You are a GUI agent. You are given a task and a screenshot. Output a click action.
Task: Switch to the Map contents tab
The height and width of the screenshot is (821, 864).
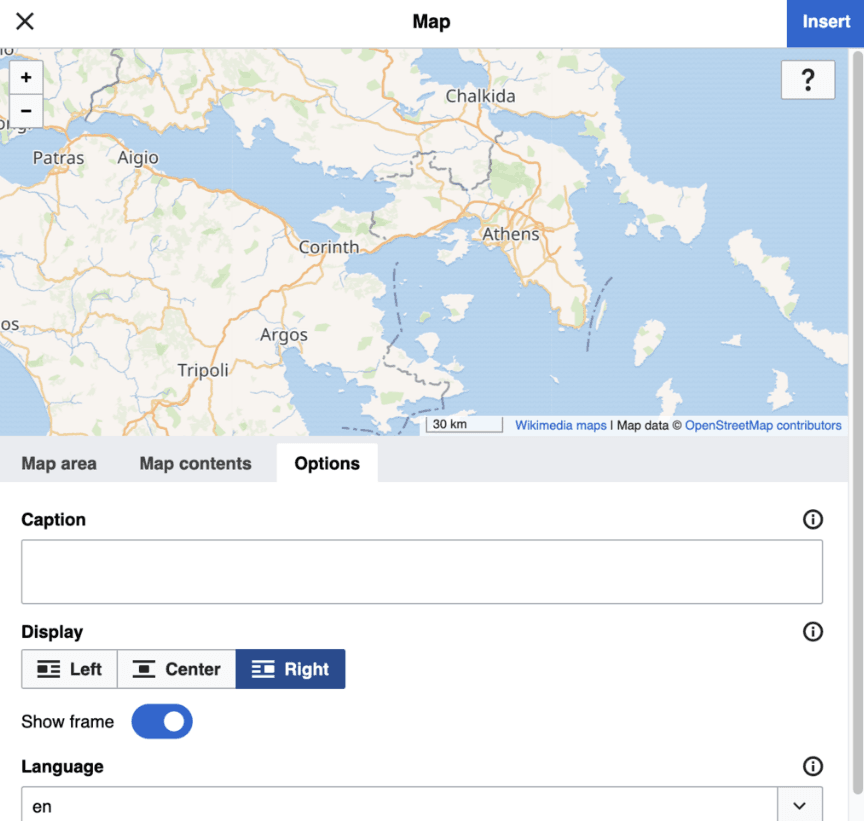coord(195,463)
